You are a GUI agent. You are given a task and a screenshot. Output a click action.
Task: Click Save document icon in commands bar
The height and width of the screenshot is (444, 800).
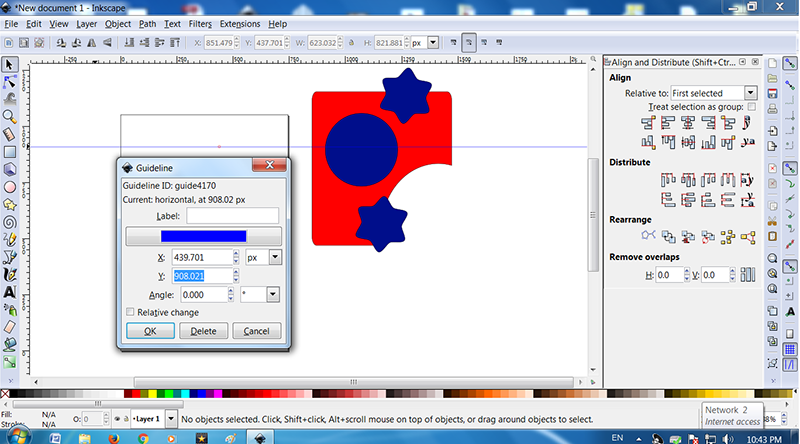click(x=772, y=94)
